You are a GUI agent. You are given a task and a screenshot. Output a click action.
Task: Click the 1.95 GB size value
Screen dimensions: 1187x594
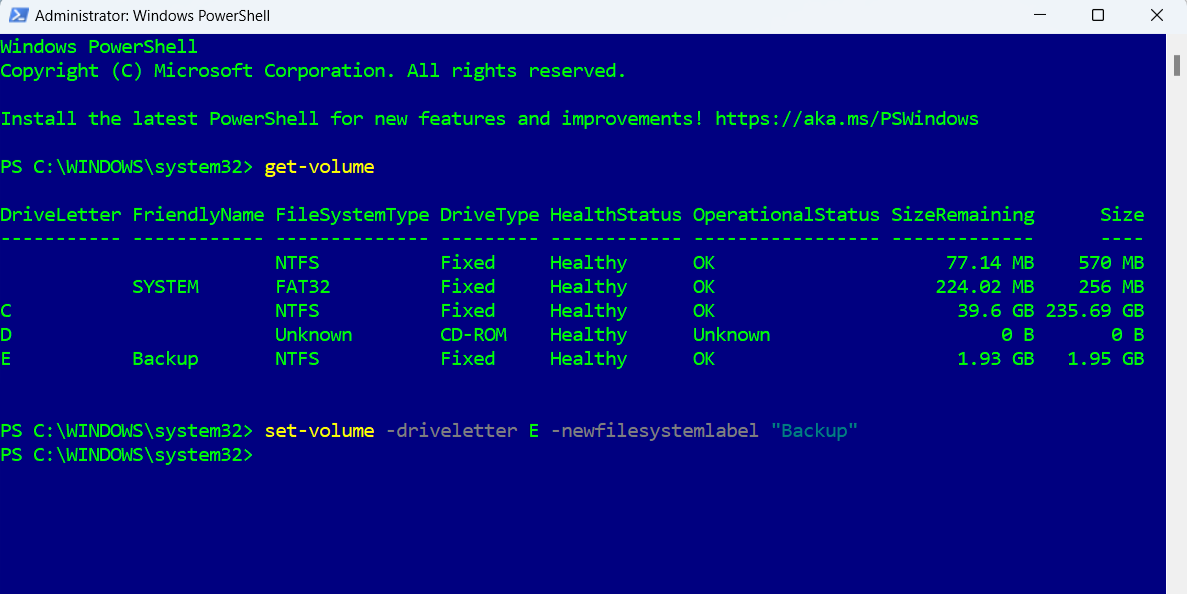[x=1105, y=359]
